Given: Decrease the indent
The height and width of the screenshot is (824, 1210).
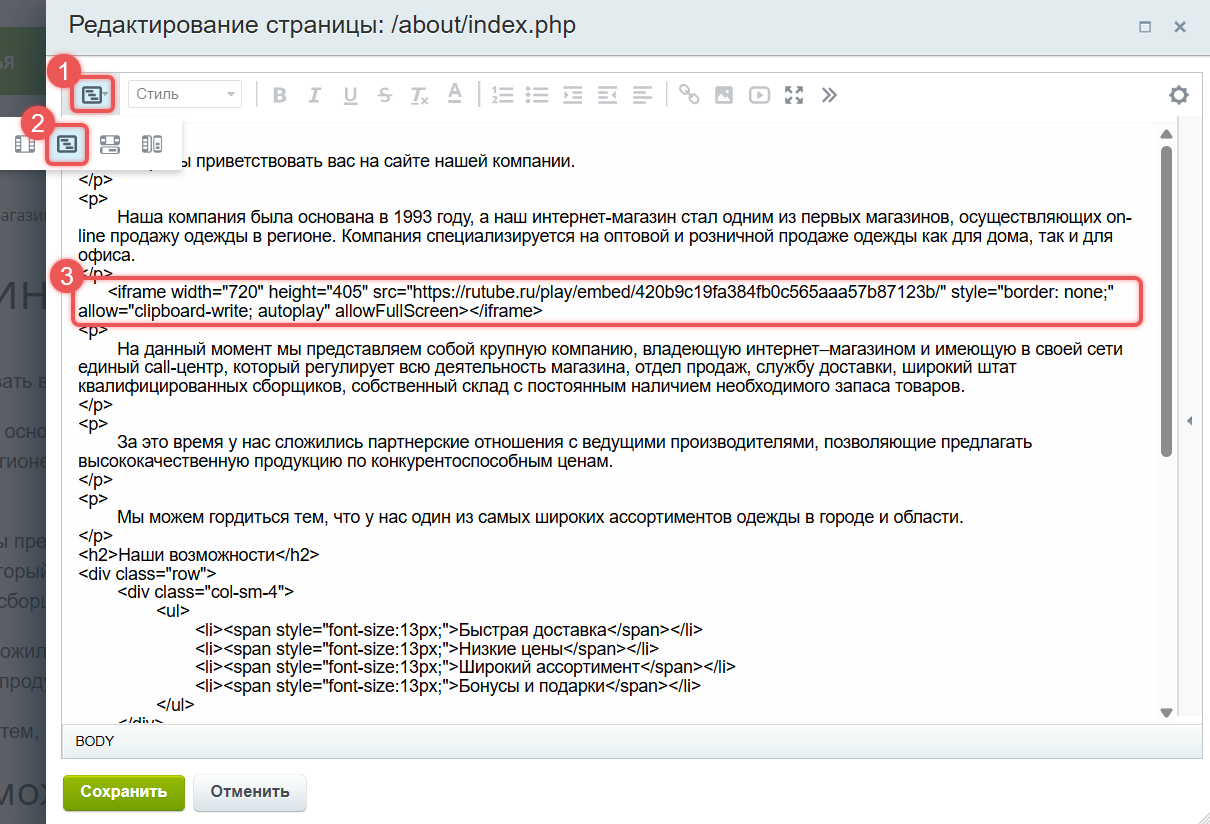Looking at the screenshot, I should (x=607, y=95).
